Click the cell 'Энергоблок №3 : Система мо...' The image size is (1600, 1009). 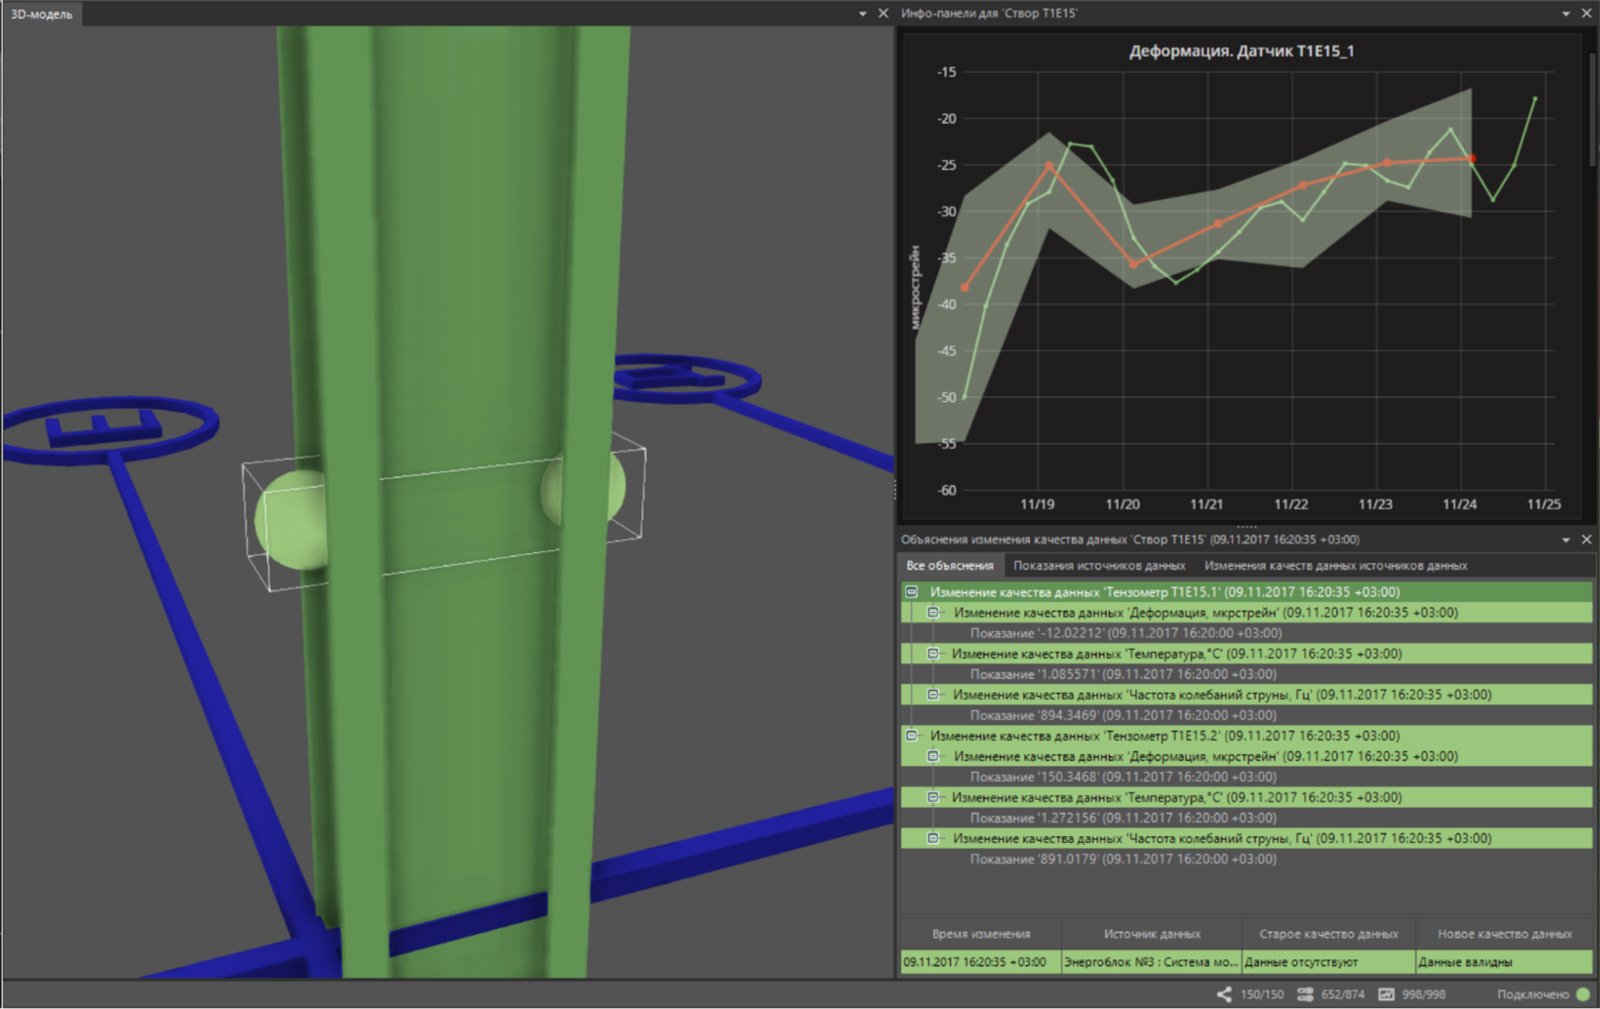pyautogui.click(x=1152, y=962)
